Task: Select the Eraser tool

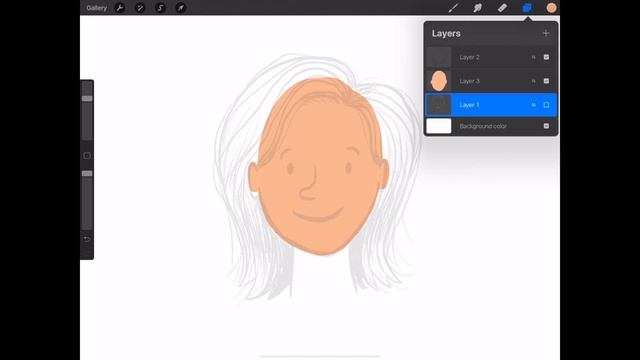Action: (502, 8)
